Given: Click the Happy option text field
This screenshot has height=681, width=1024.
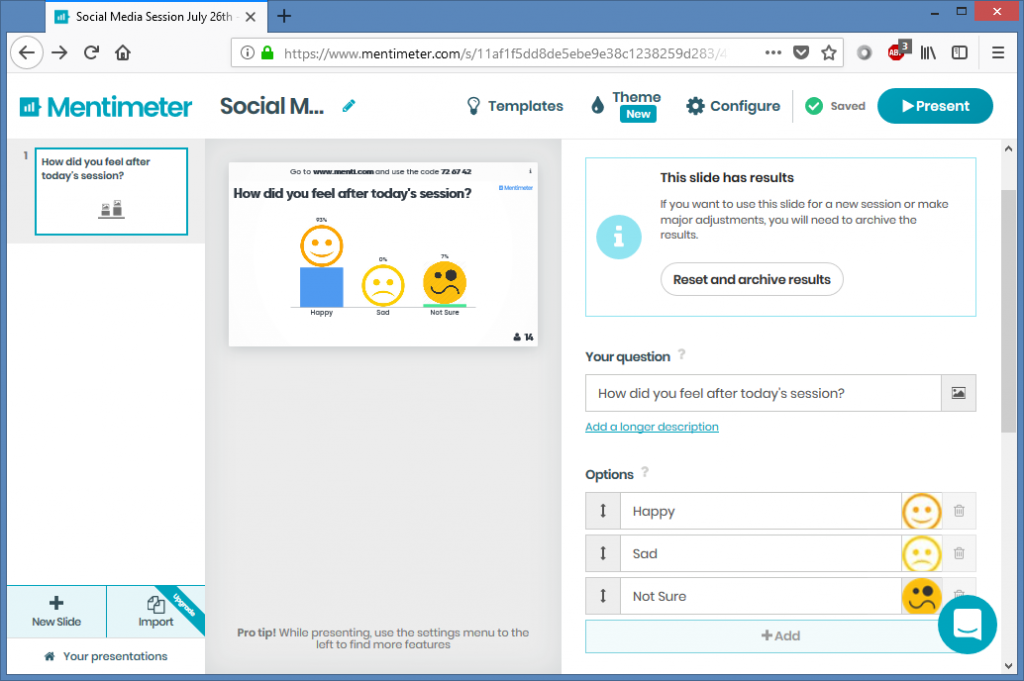Looking at the screenshot, I should 761,511.
